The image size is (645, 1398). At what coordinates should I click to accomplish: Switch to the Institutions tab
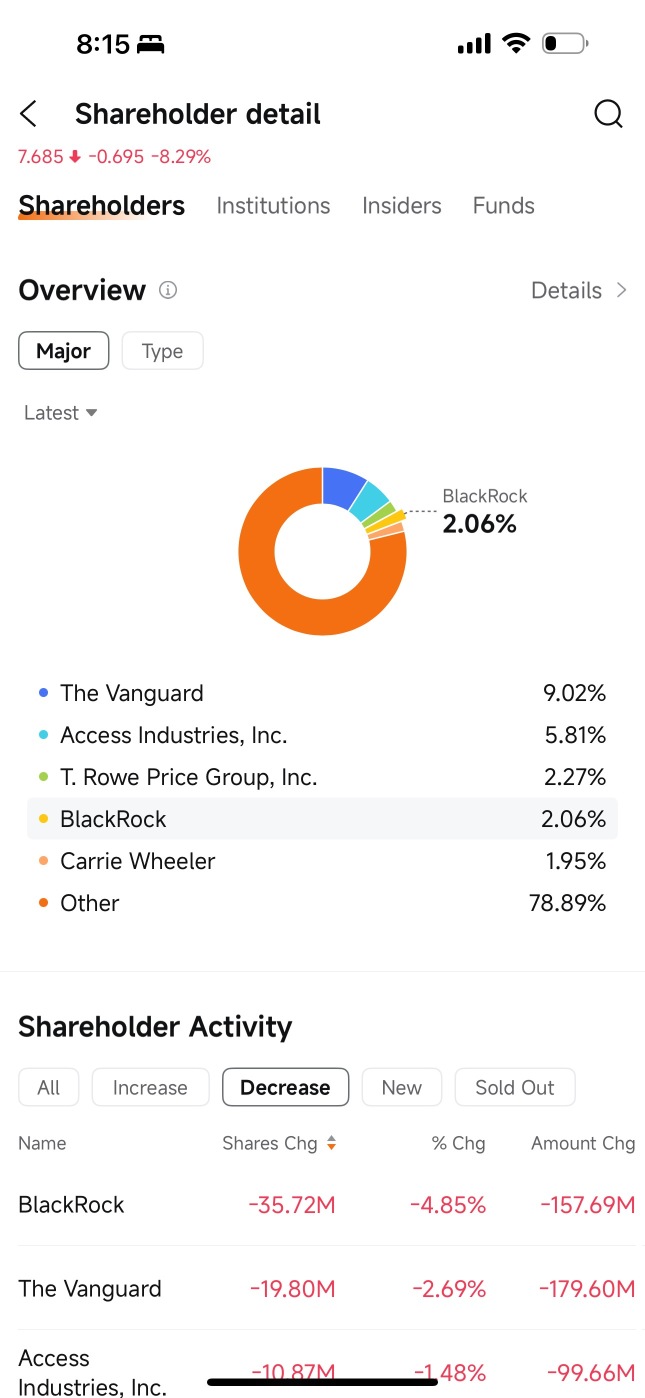(x=273, y=205)
